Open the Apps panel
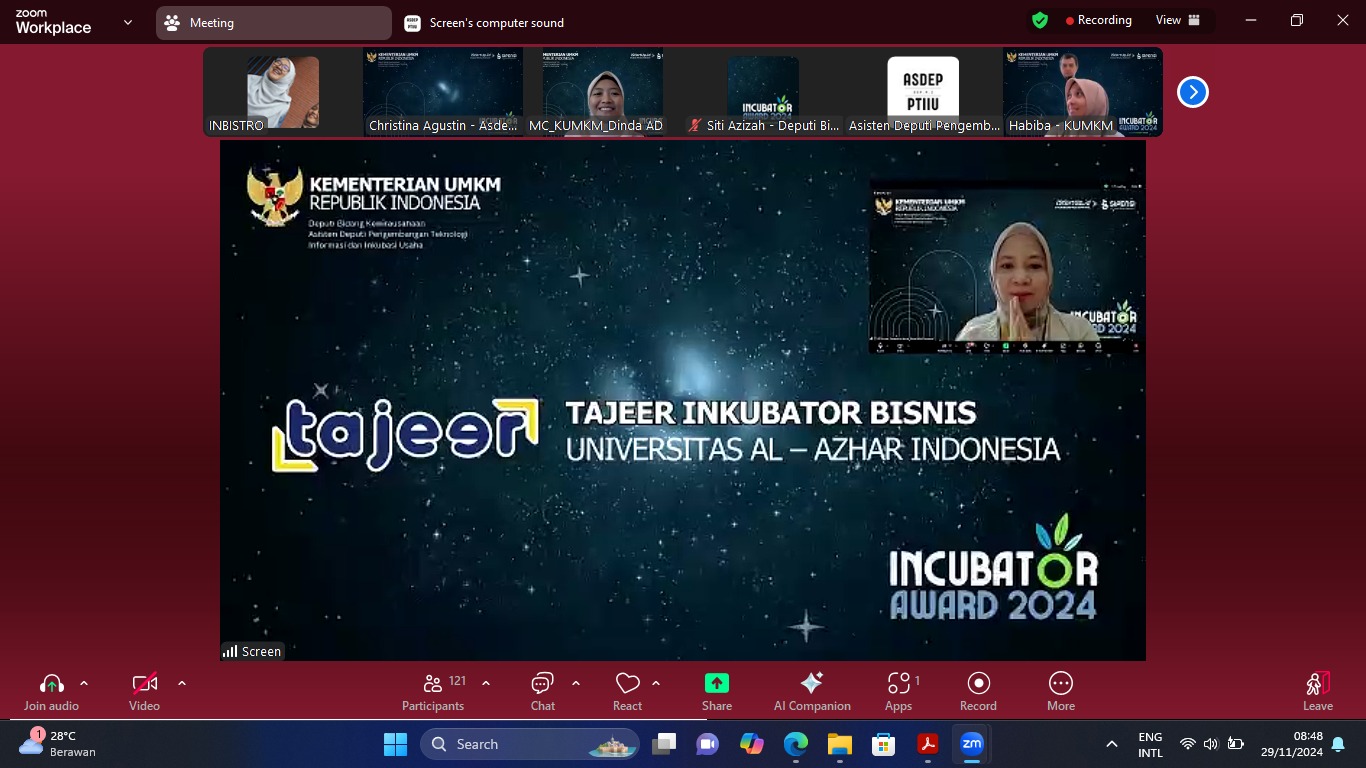The height and width of the screenshot is (768, 1366). tap(899, 692)
